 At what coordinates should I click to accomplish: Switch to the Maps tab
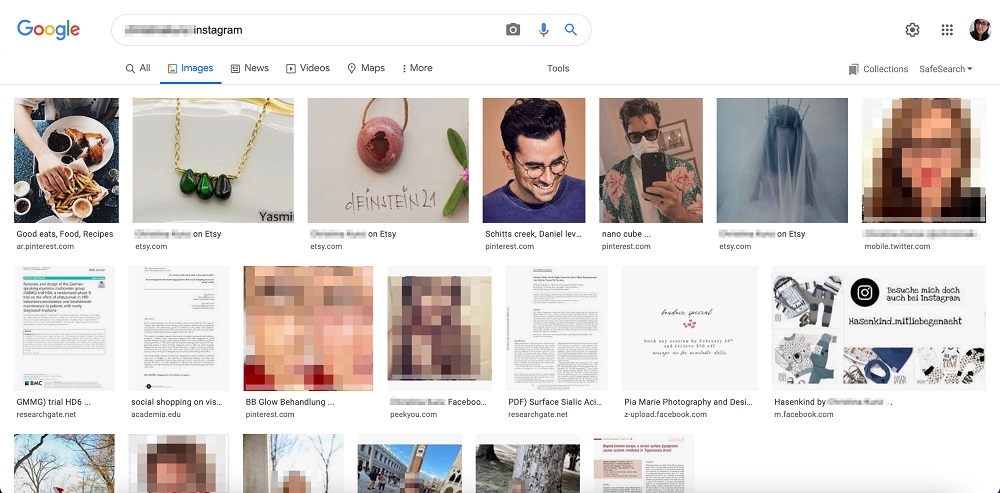point(366,68)
